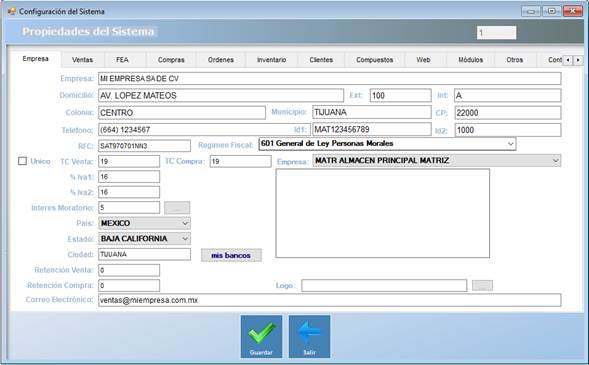The height and width of the screenshot is (365, 589).
Task: Click the large empty logo preview box
Action: pyautogui.click(x=383, y=213)
